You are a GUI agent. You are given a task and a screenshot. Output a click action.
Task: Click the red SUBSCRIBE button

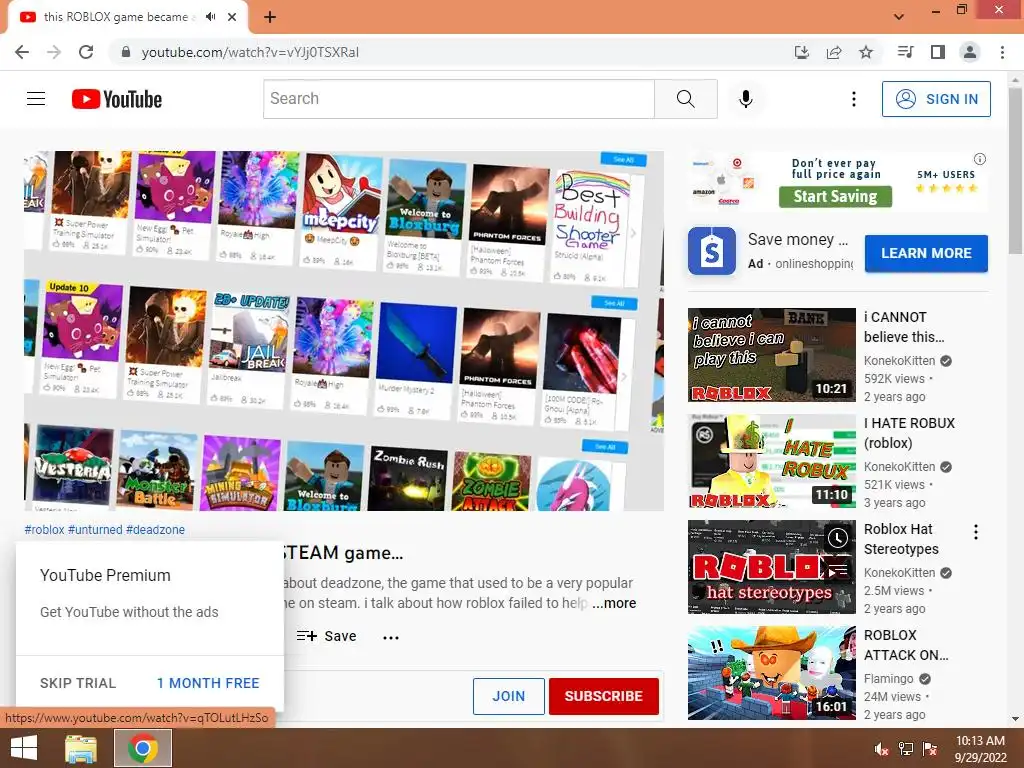click(603, 696)
